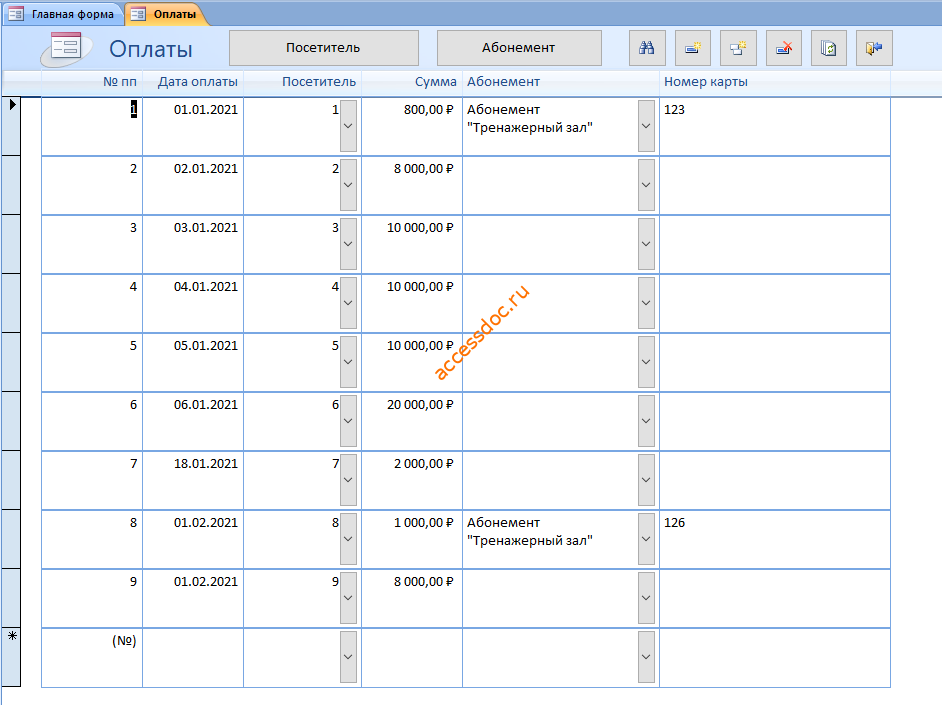Click the amount field 800,00 ₽
Viewport: 942px width, 705px height.
tap(412, 126)
